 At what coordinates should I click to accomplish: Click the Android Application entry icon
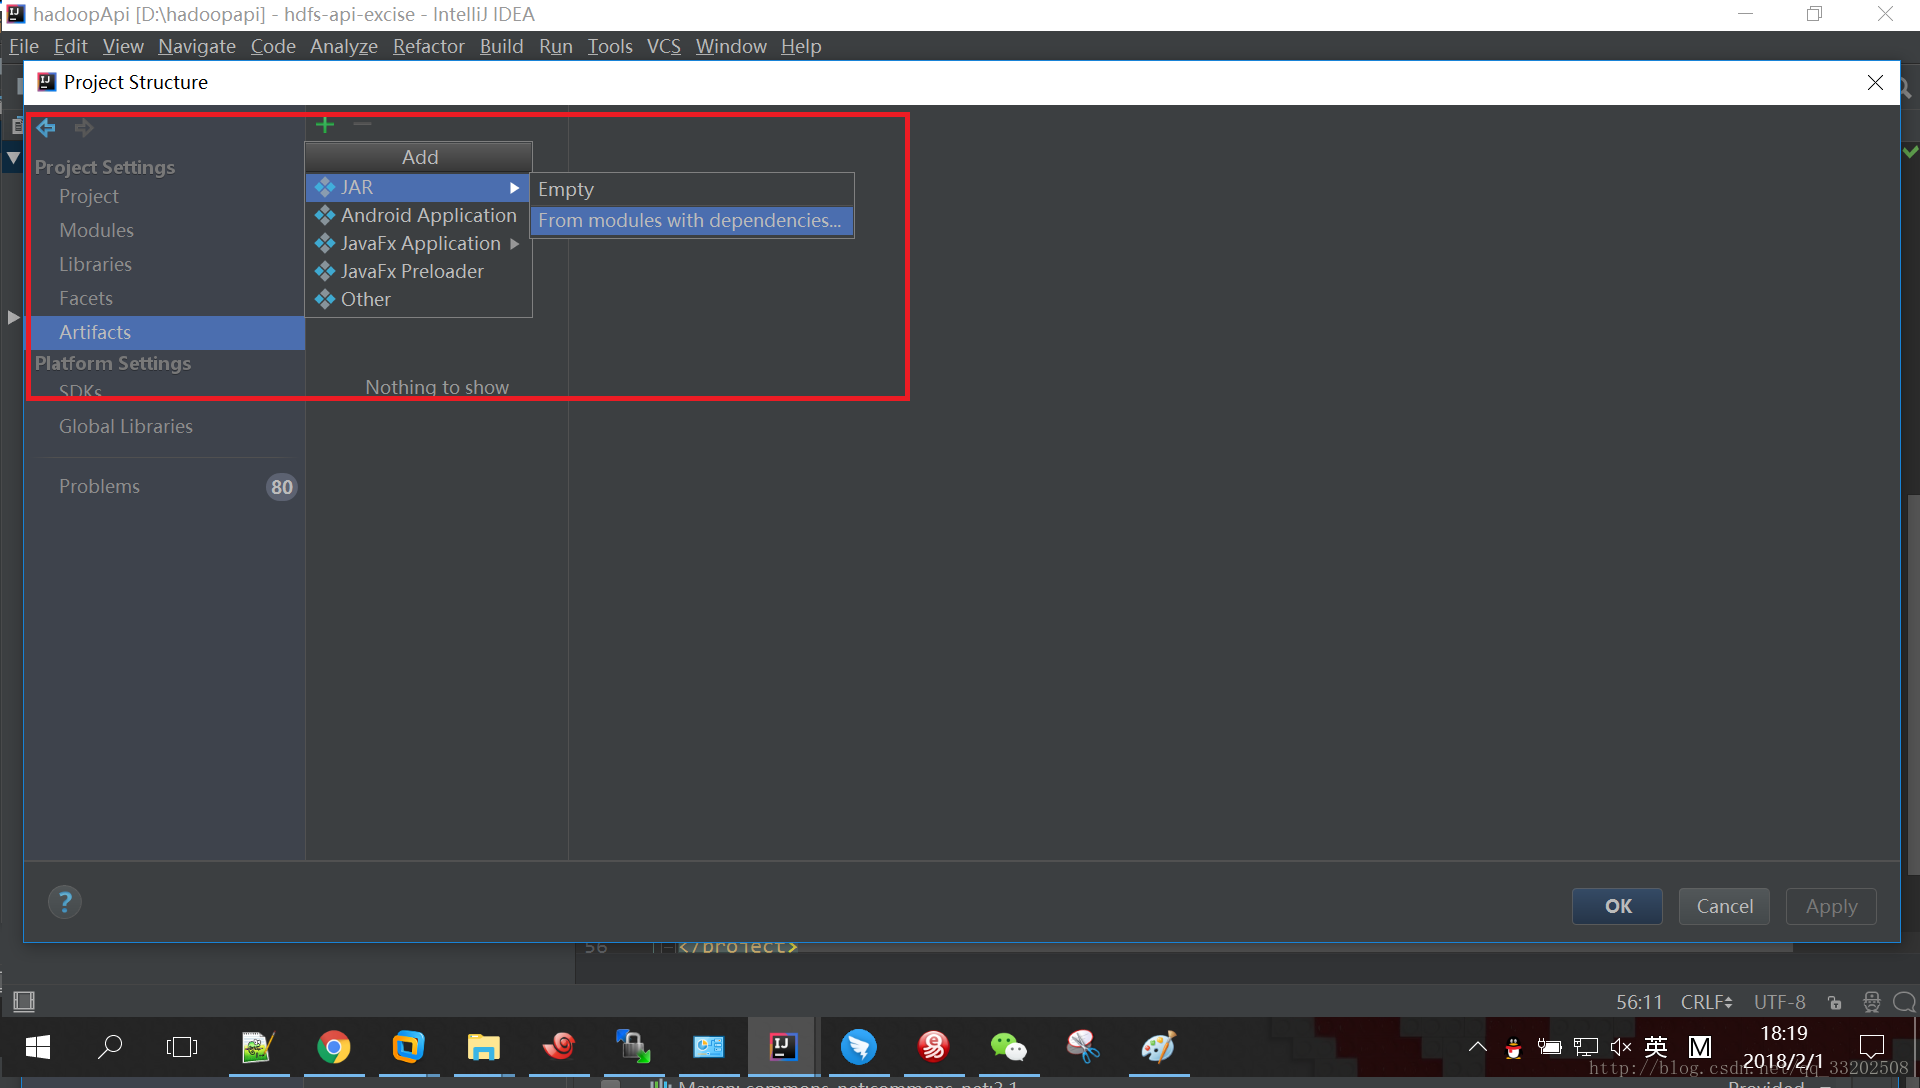pos(325,216)
